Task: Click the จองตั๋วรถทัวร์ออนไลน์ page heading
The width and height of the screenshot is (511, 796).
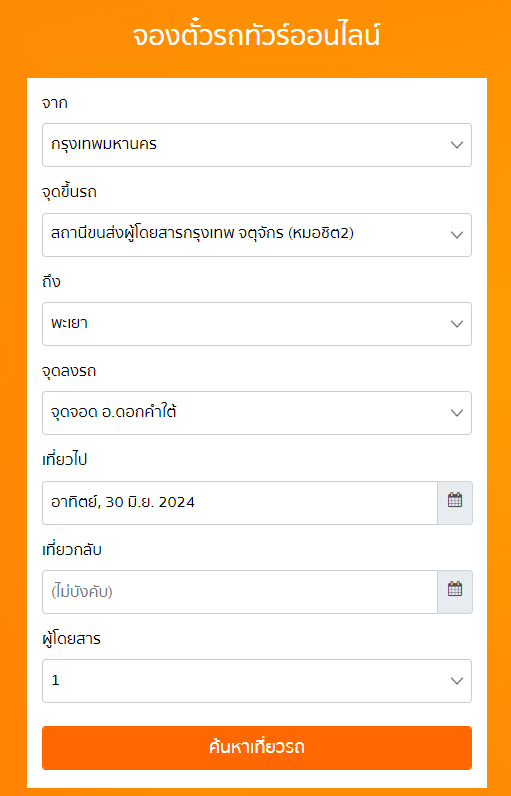Action: 256,37
